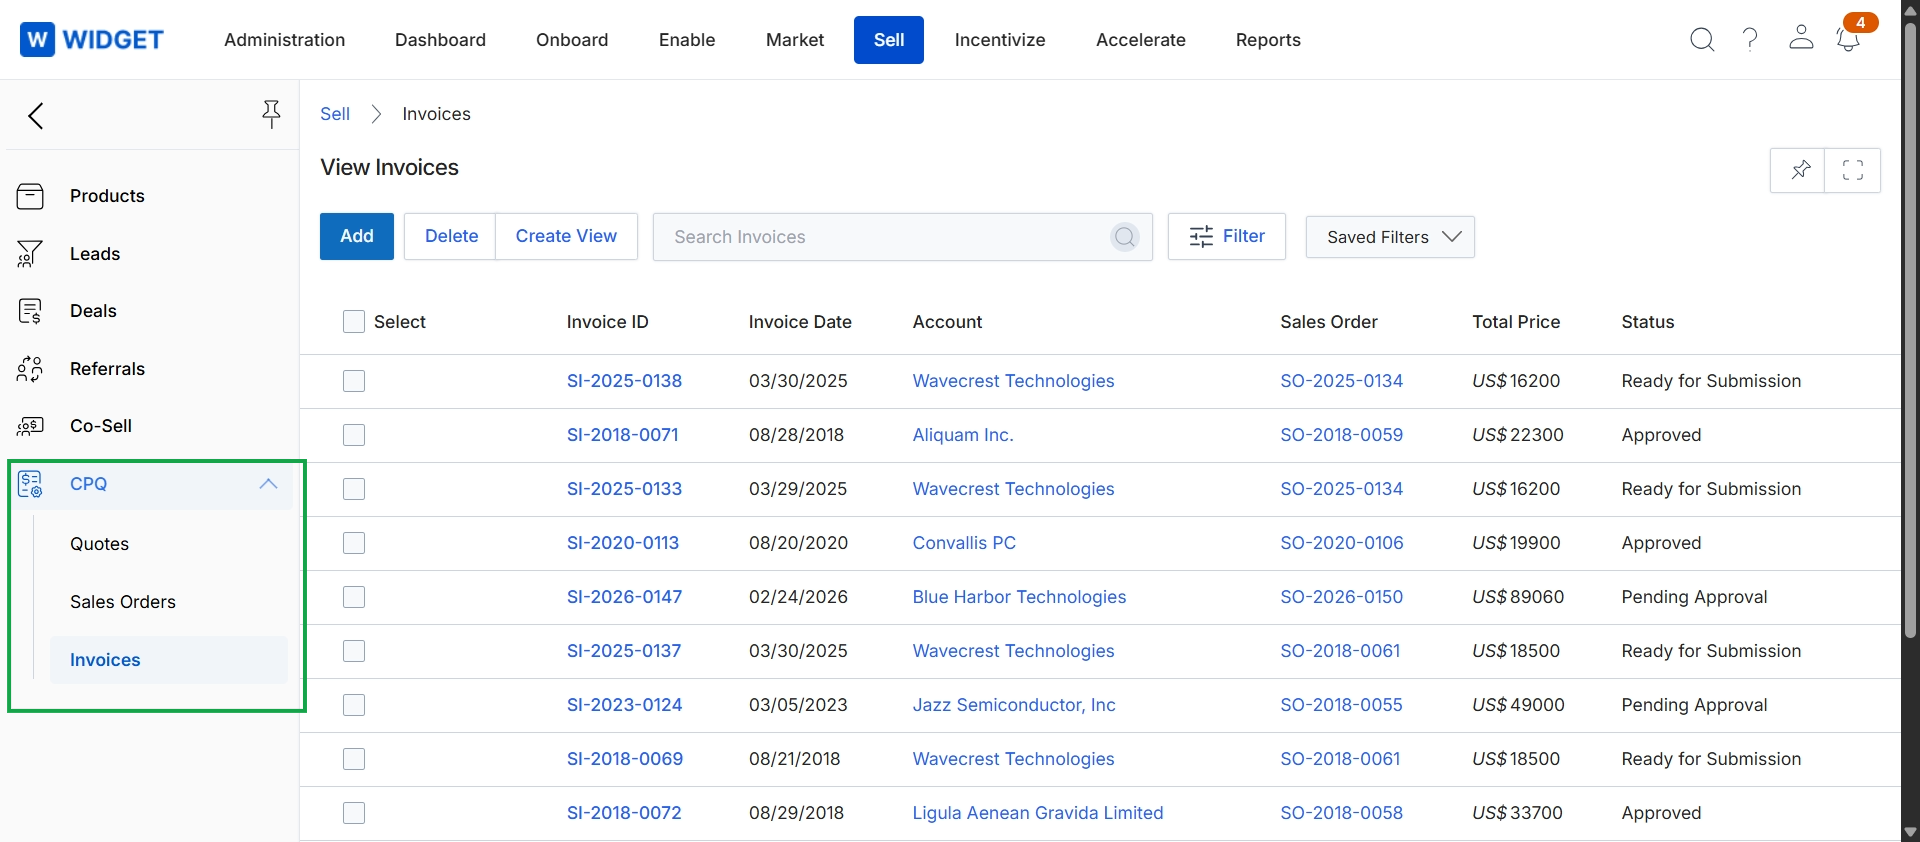Screen dimensions: 1920x842
Task: Go to the Onboard tab
Action: coord(572,40)
